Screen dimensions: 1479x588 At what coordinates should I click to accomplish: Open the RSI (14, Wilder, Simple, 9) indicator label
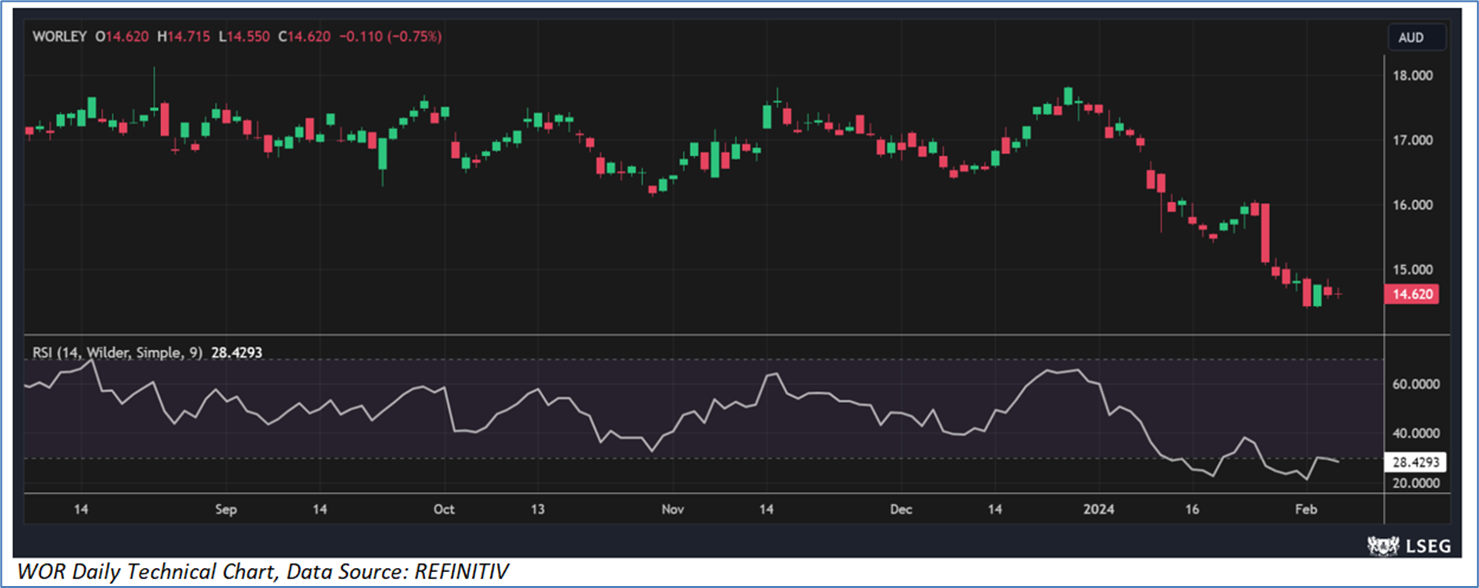pyautogui.click(x=118, y=352)
